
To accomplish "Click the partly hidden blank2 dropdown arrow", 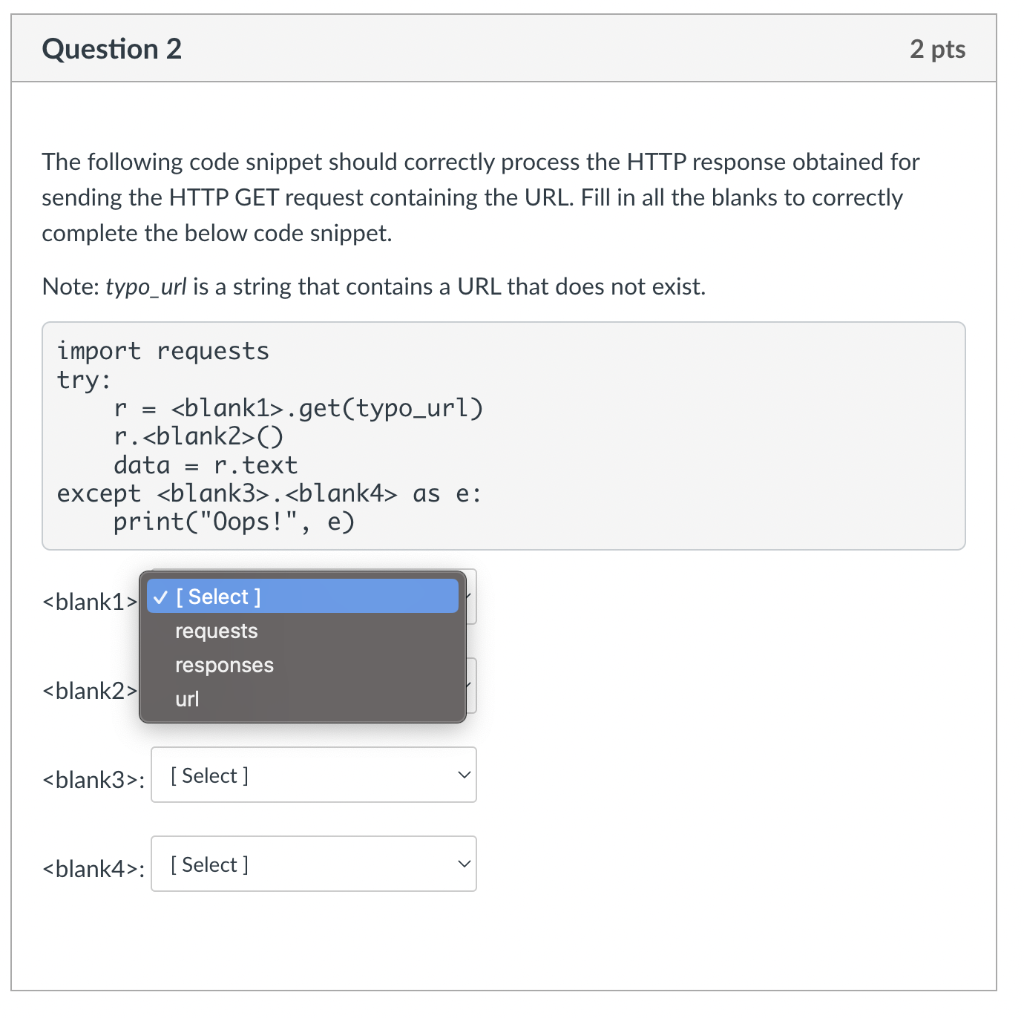I will (x=471, y=686).
